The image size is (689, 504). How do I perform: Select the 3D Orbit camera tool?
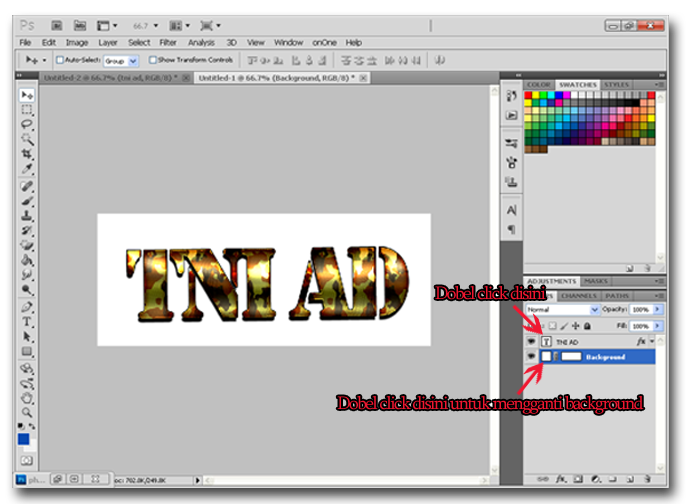click(27, 384)
